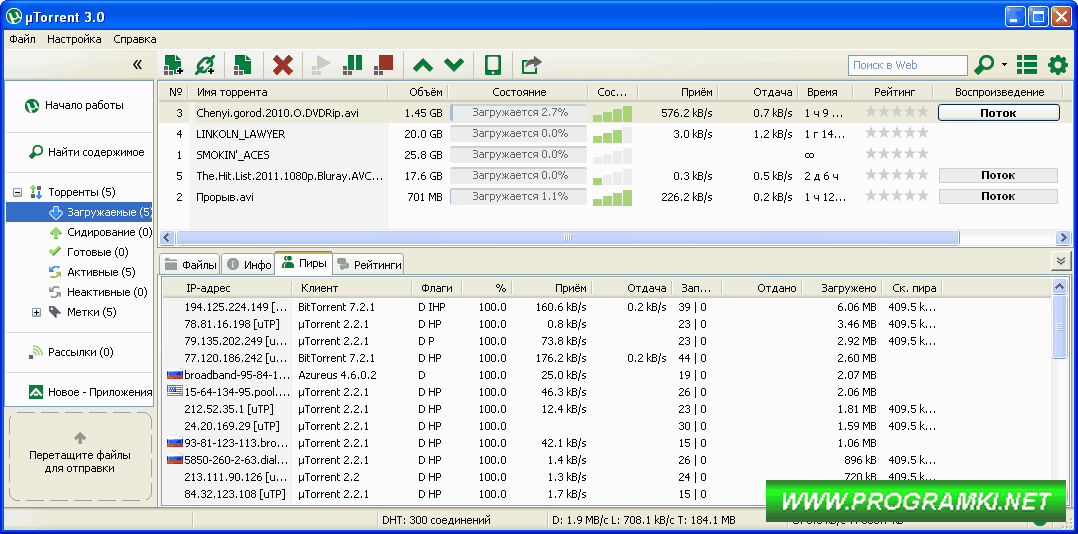This screenshot has height=534, width=1078.
Task: Sort by Имя торрента column header
Action: (289, 92)
